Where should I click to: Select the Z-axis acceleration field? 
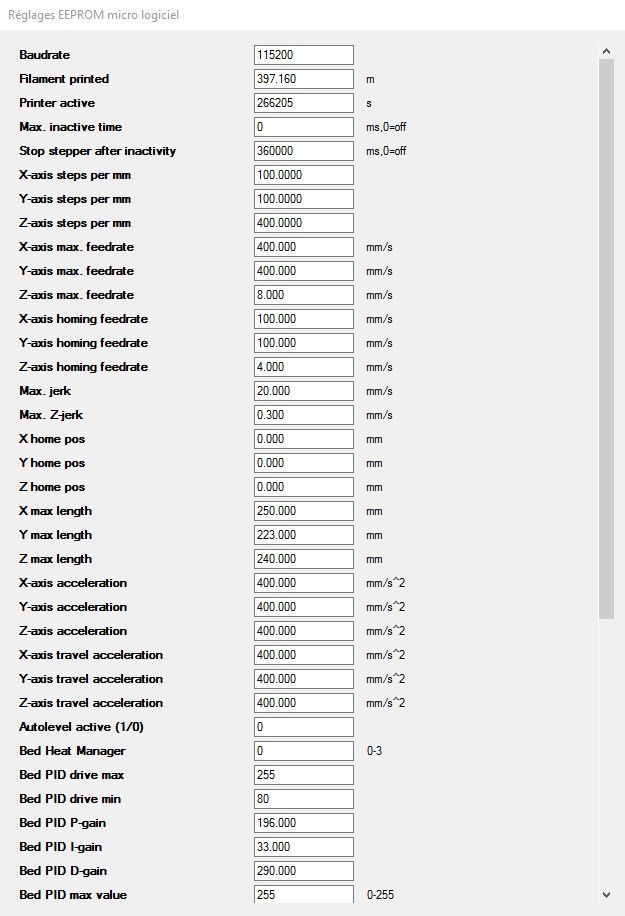(x=304, y=630)
